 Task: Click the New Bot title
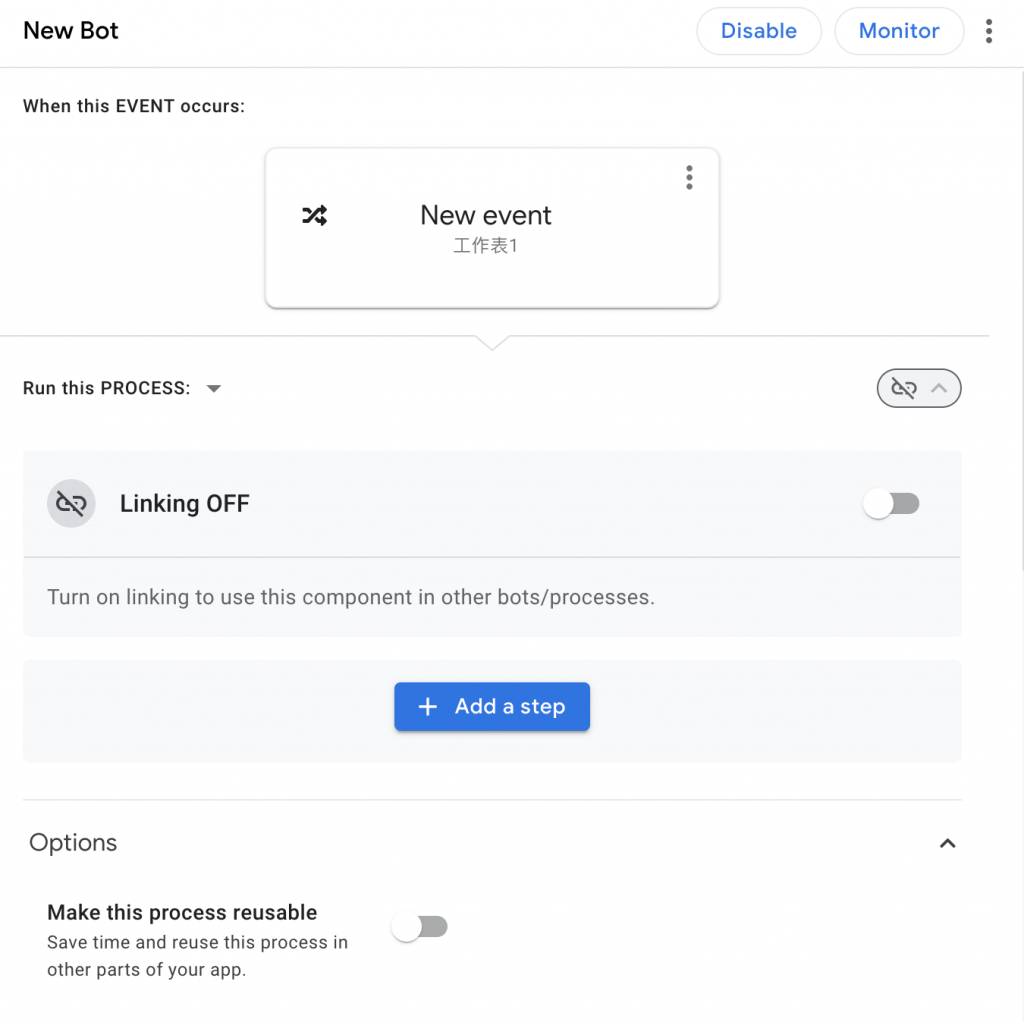71,31
